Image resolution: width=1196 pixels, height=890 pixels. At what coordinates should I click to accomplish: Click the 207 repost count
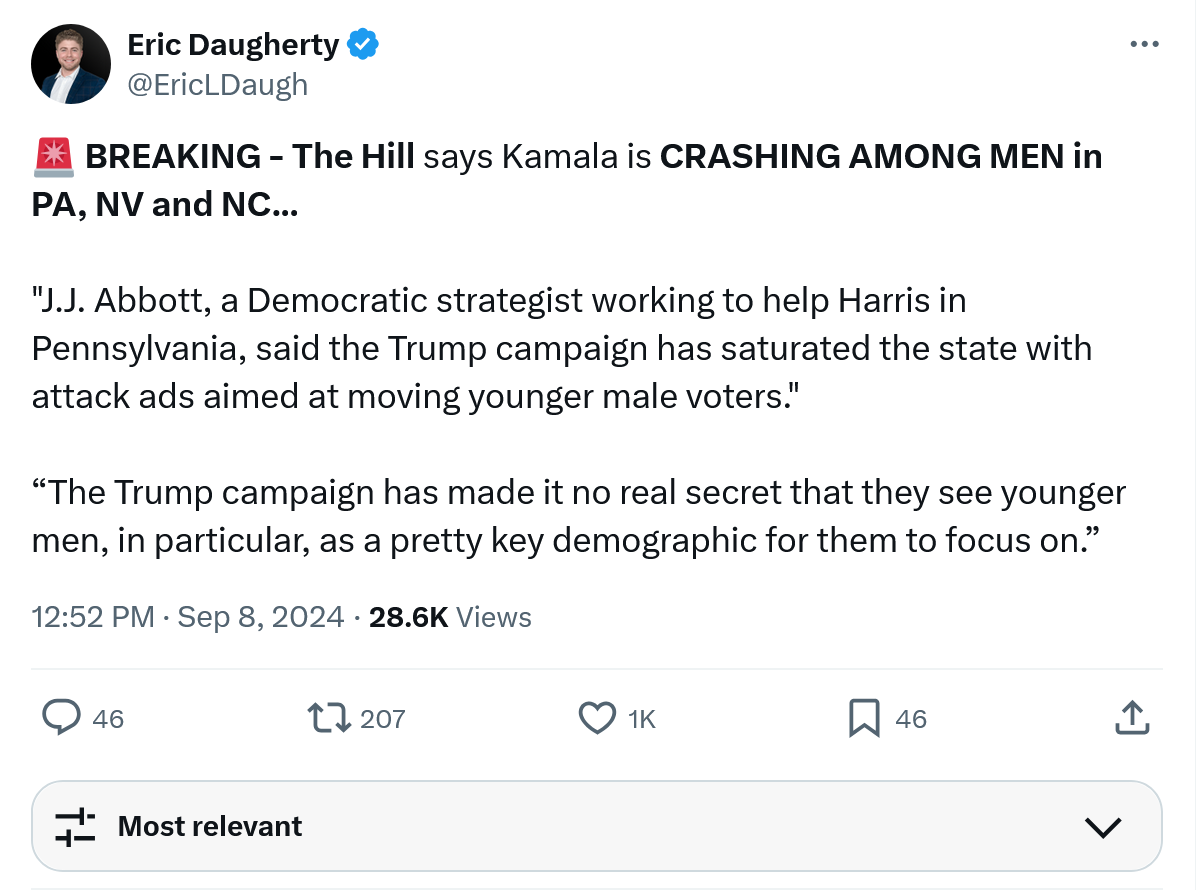(x=382, y=718)
